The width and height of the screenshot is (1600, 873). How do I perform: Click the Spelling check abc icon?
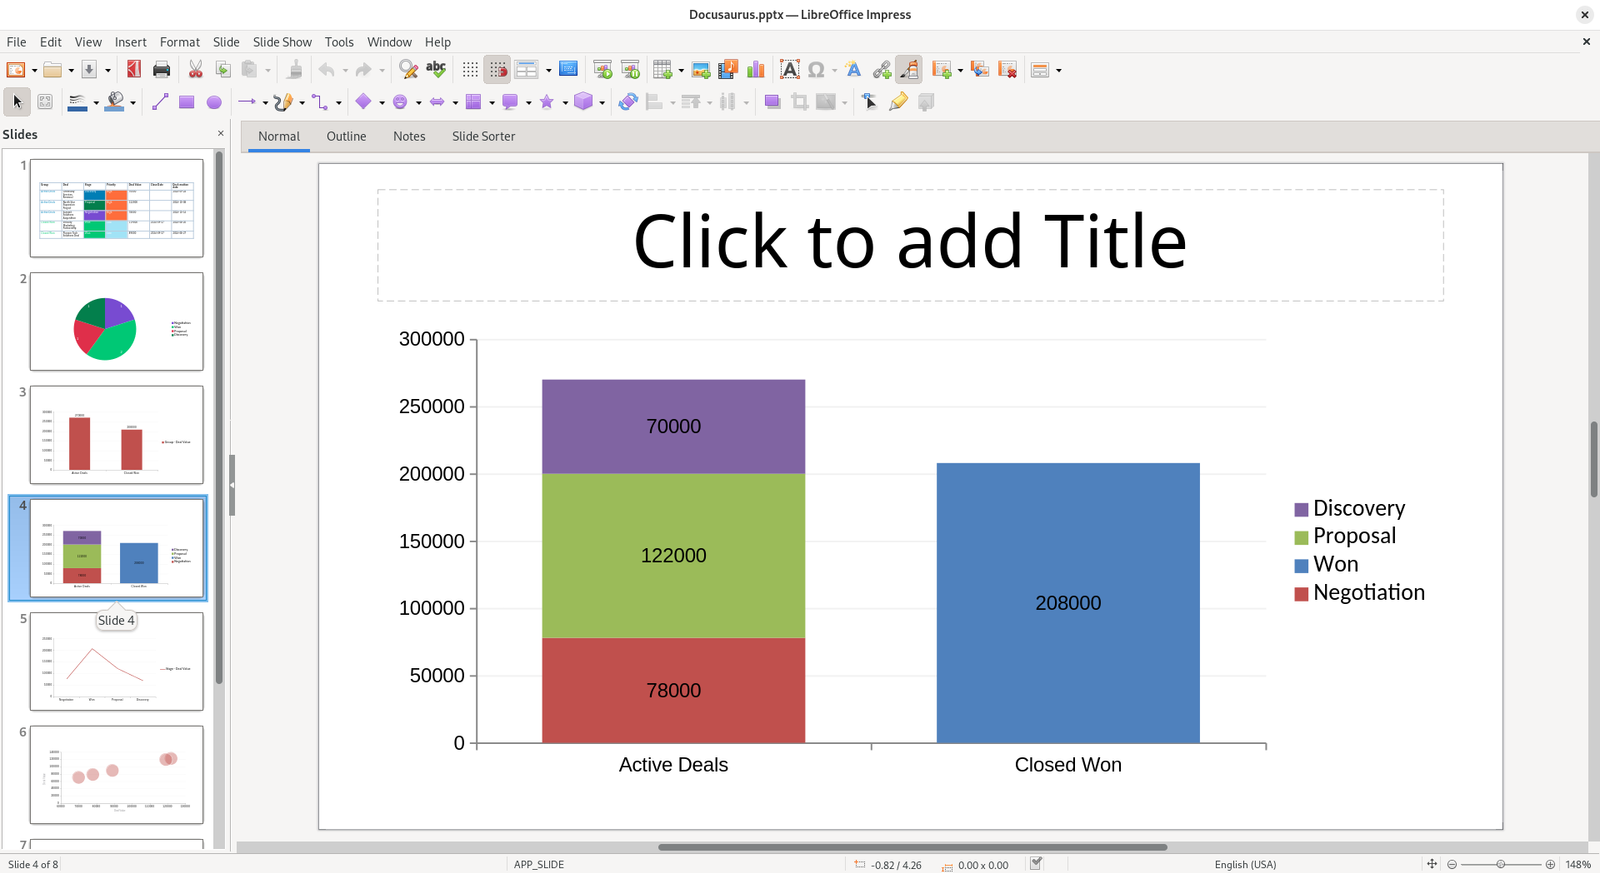(436, 69)
